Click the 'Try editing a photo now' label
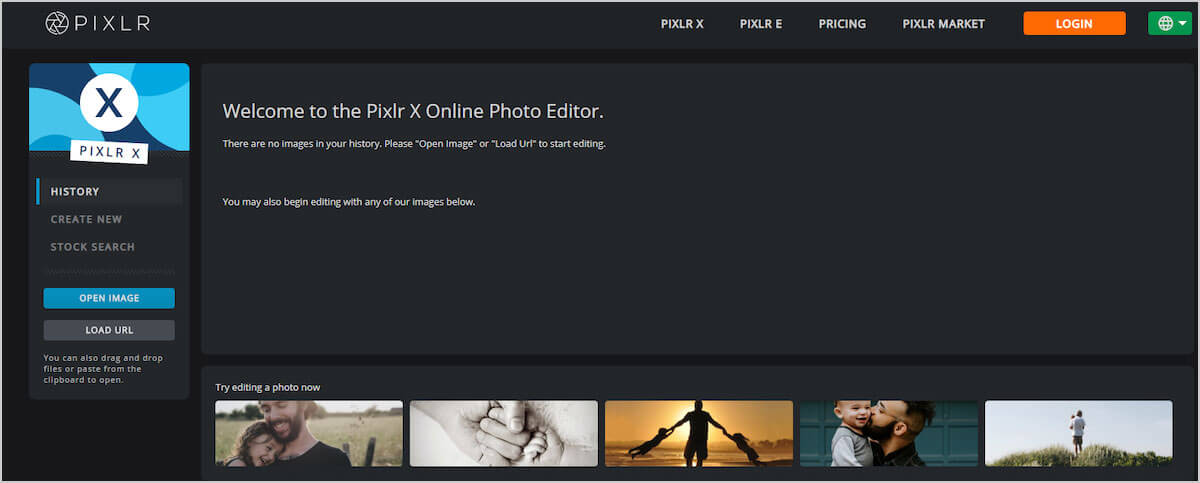Screen dimensions: 1200x483 tap(268, 387)
